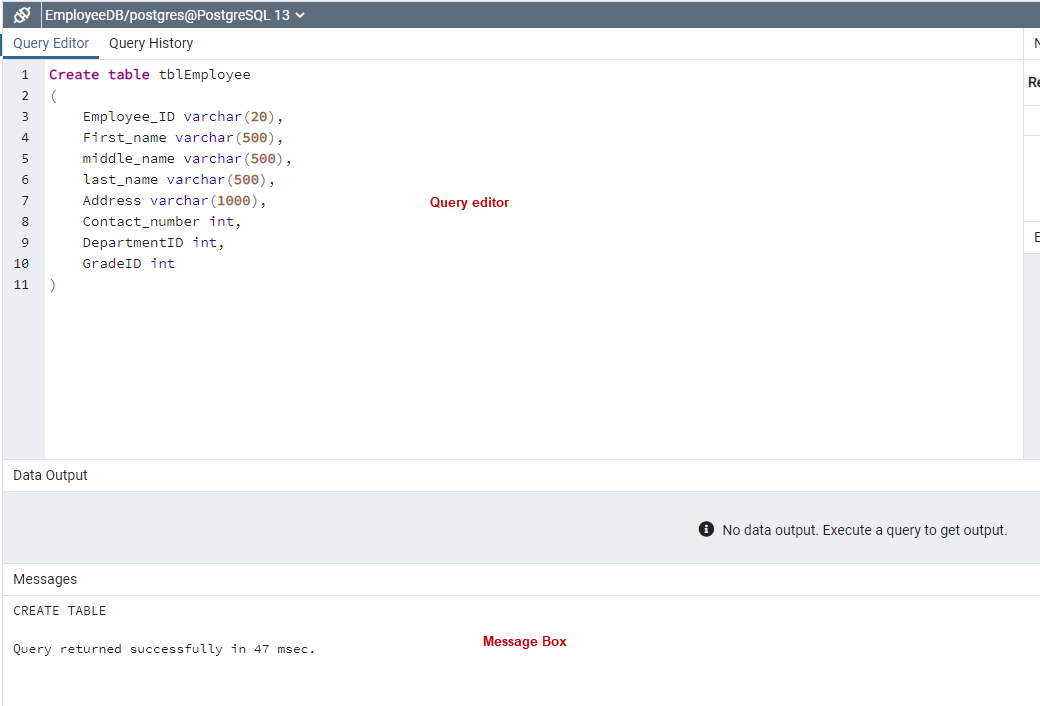The height and width of the screenshot is (706, 1040).
Task: Click the 'CREATE TABLE' message text
Action: coord(60,610)
